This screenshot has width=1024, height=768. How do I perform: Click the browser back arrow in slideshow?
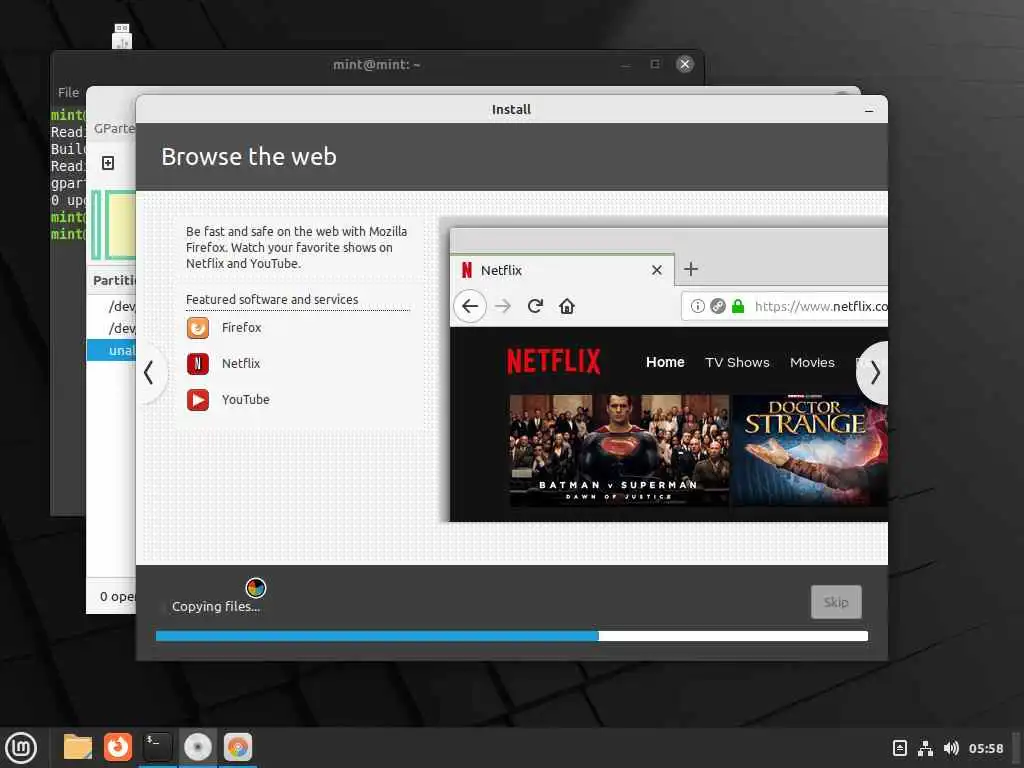pos(470,306)
